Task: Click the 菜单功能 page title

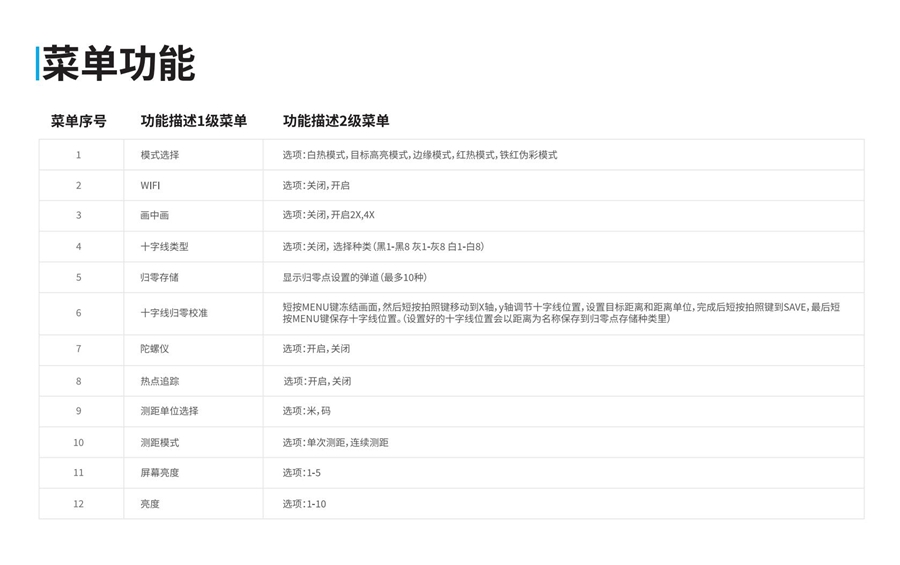Action: pyautogui.click(x=118, y=64)
